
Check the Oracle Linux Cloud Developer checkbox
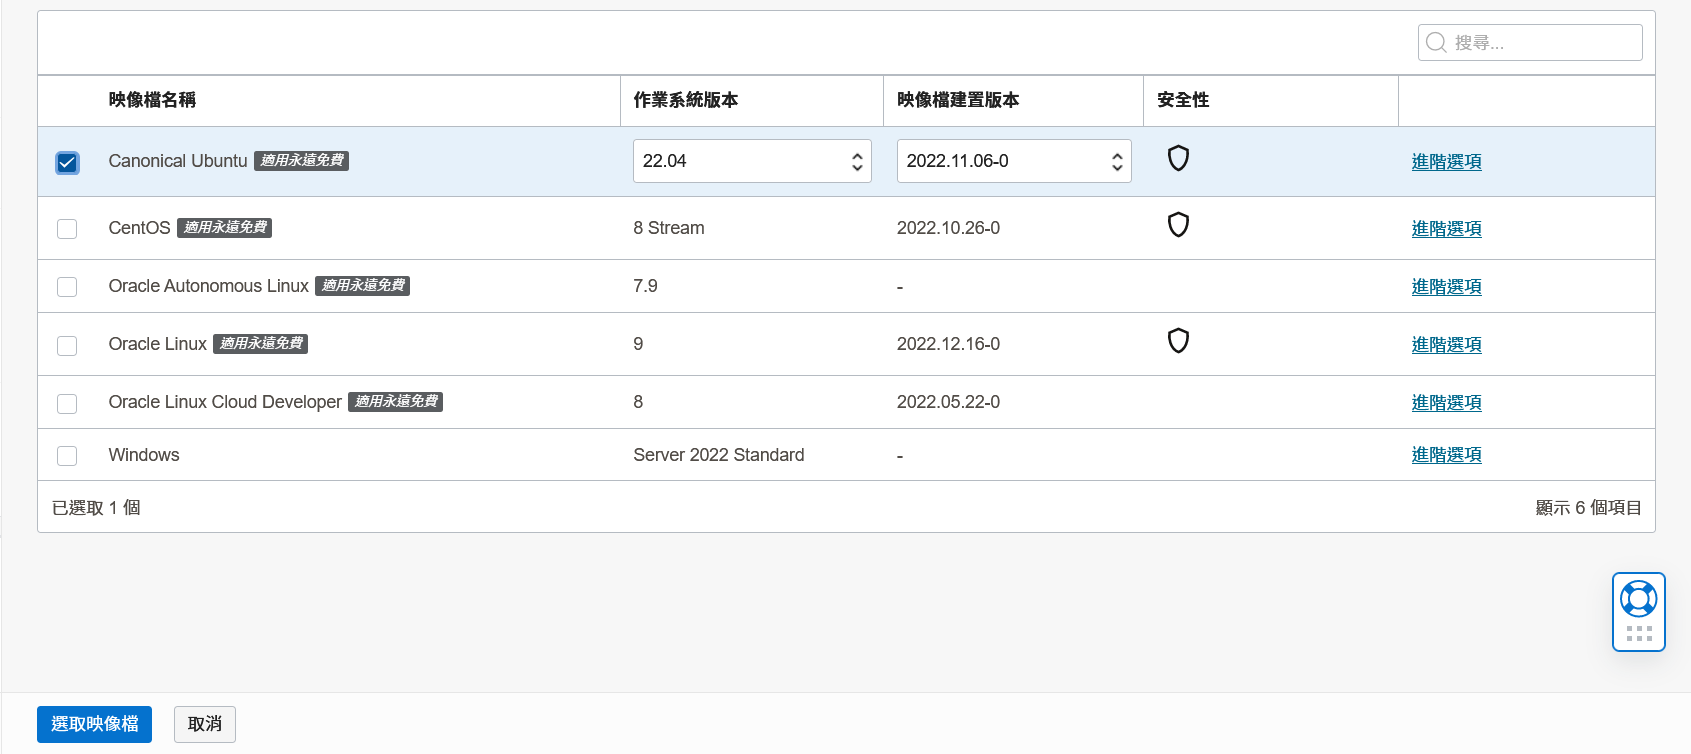click(67, 403)
